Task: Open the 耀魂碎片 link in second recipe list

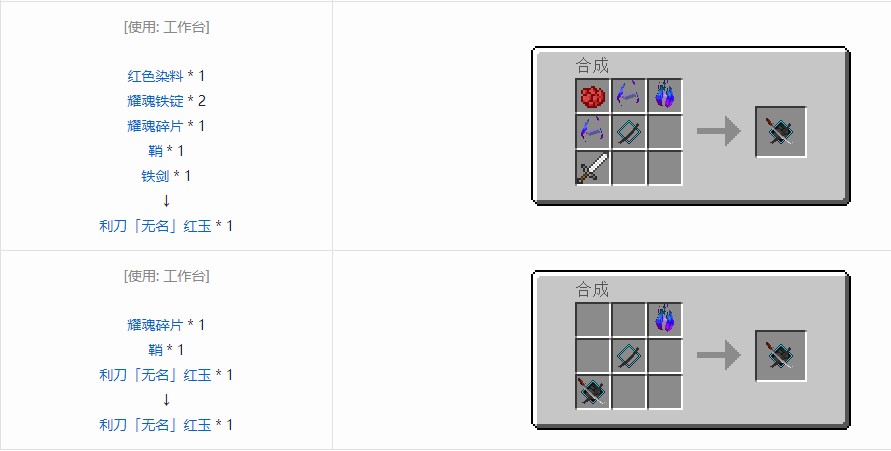Action: [x=155, y=325]
